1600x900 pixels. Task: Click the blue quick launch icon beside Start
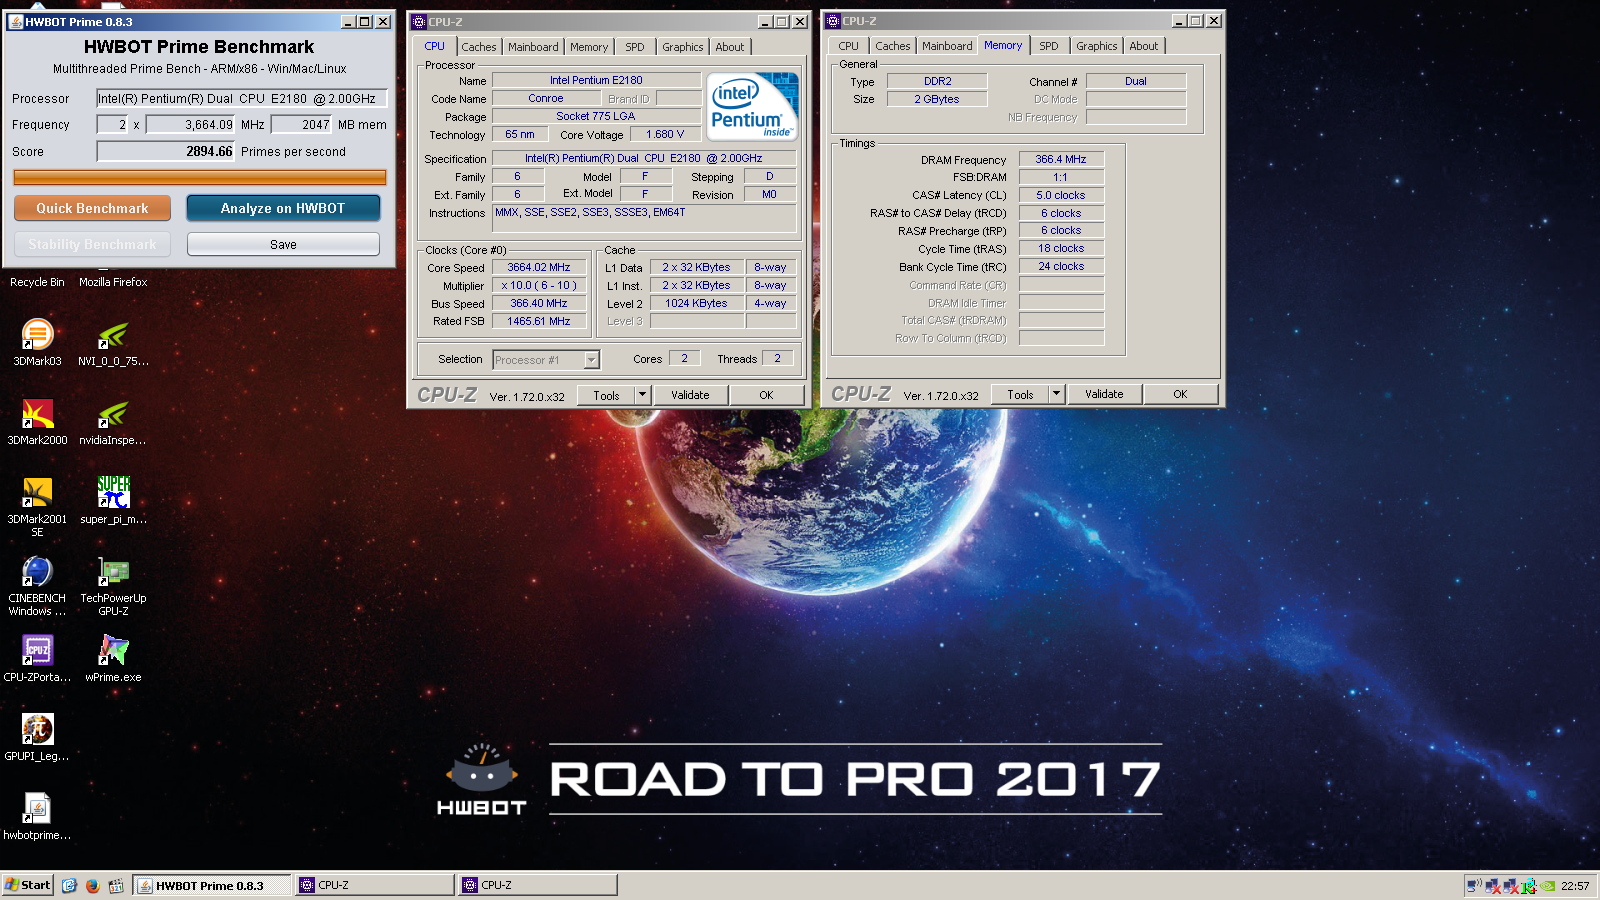[x=69, y=885]
